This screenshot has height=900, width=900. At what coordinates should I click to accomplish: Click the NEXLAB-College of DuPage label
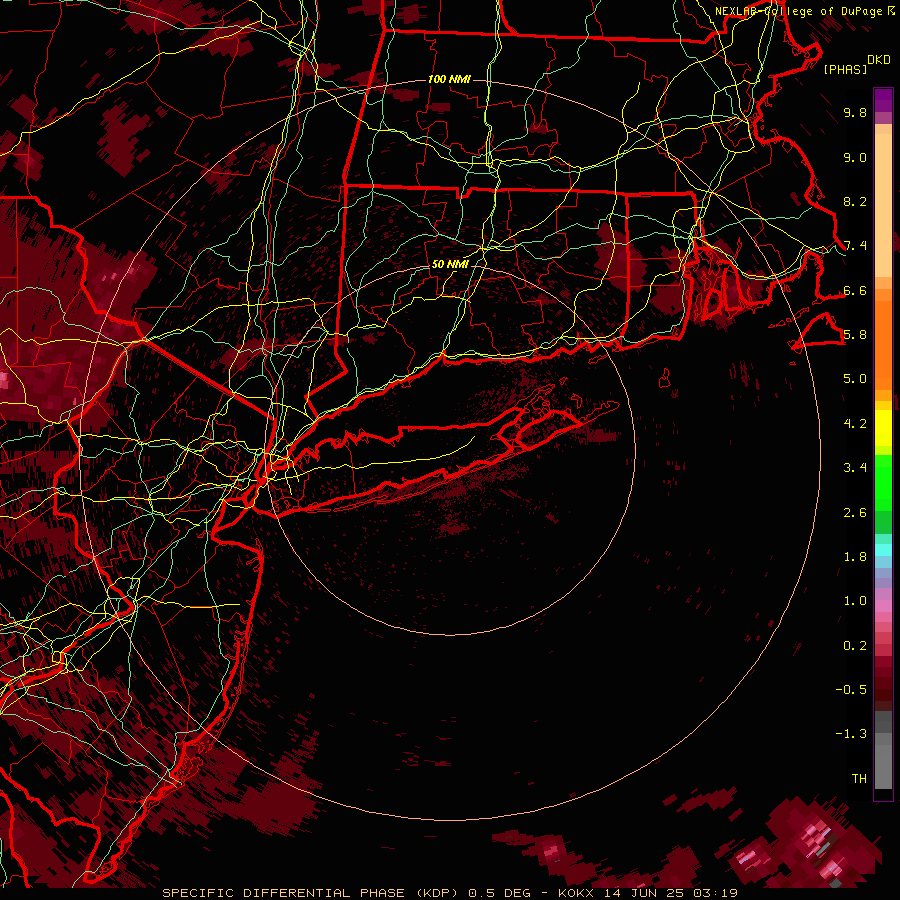800,11
